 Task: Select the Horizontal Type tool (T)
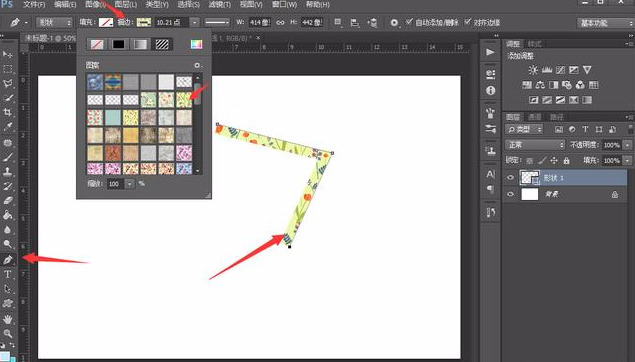[x=8, y=274]
